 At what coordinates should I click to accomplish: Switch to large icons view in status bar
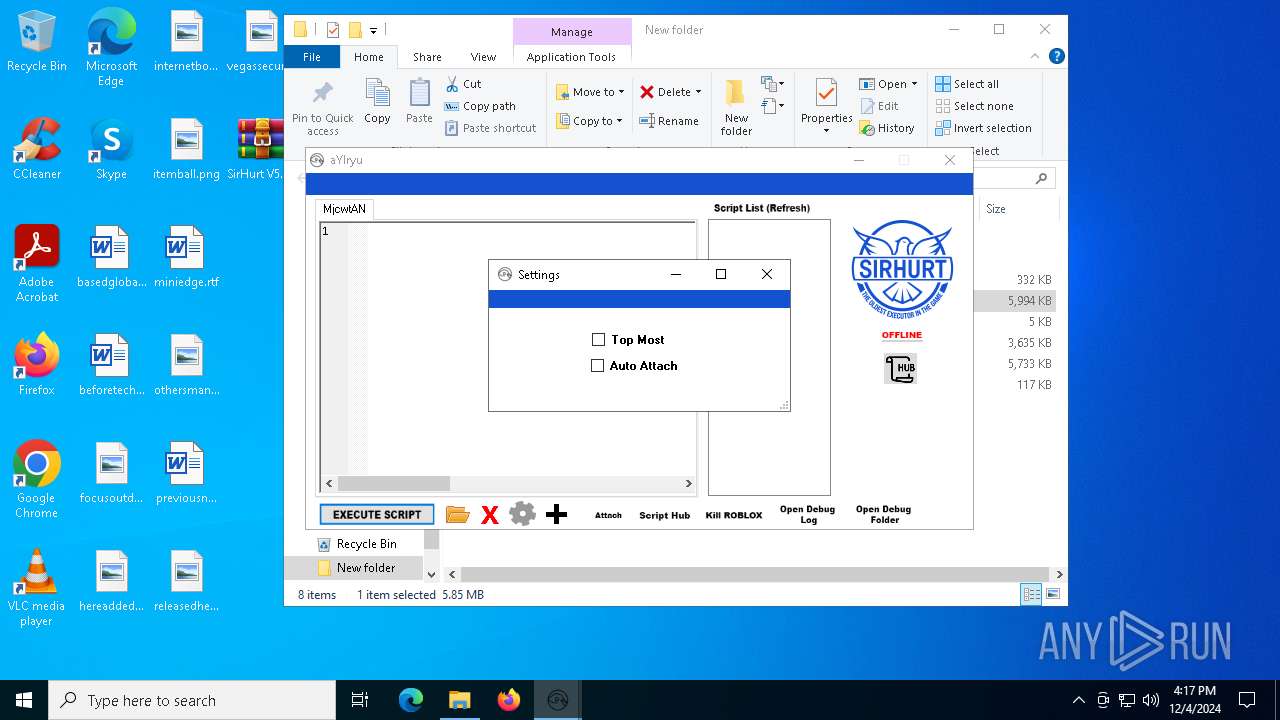pyautogui.click(x=1052, y=595)
